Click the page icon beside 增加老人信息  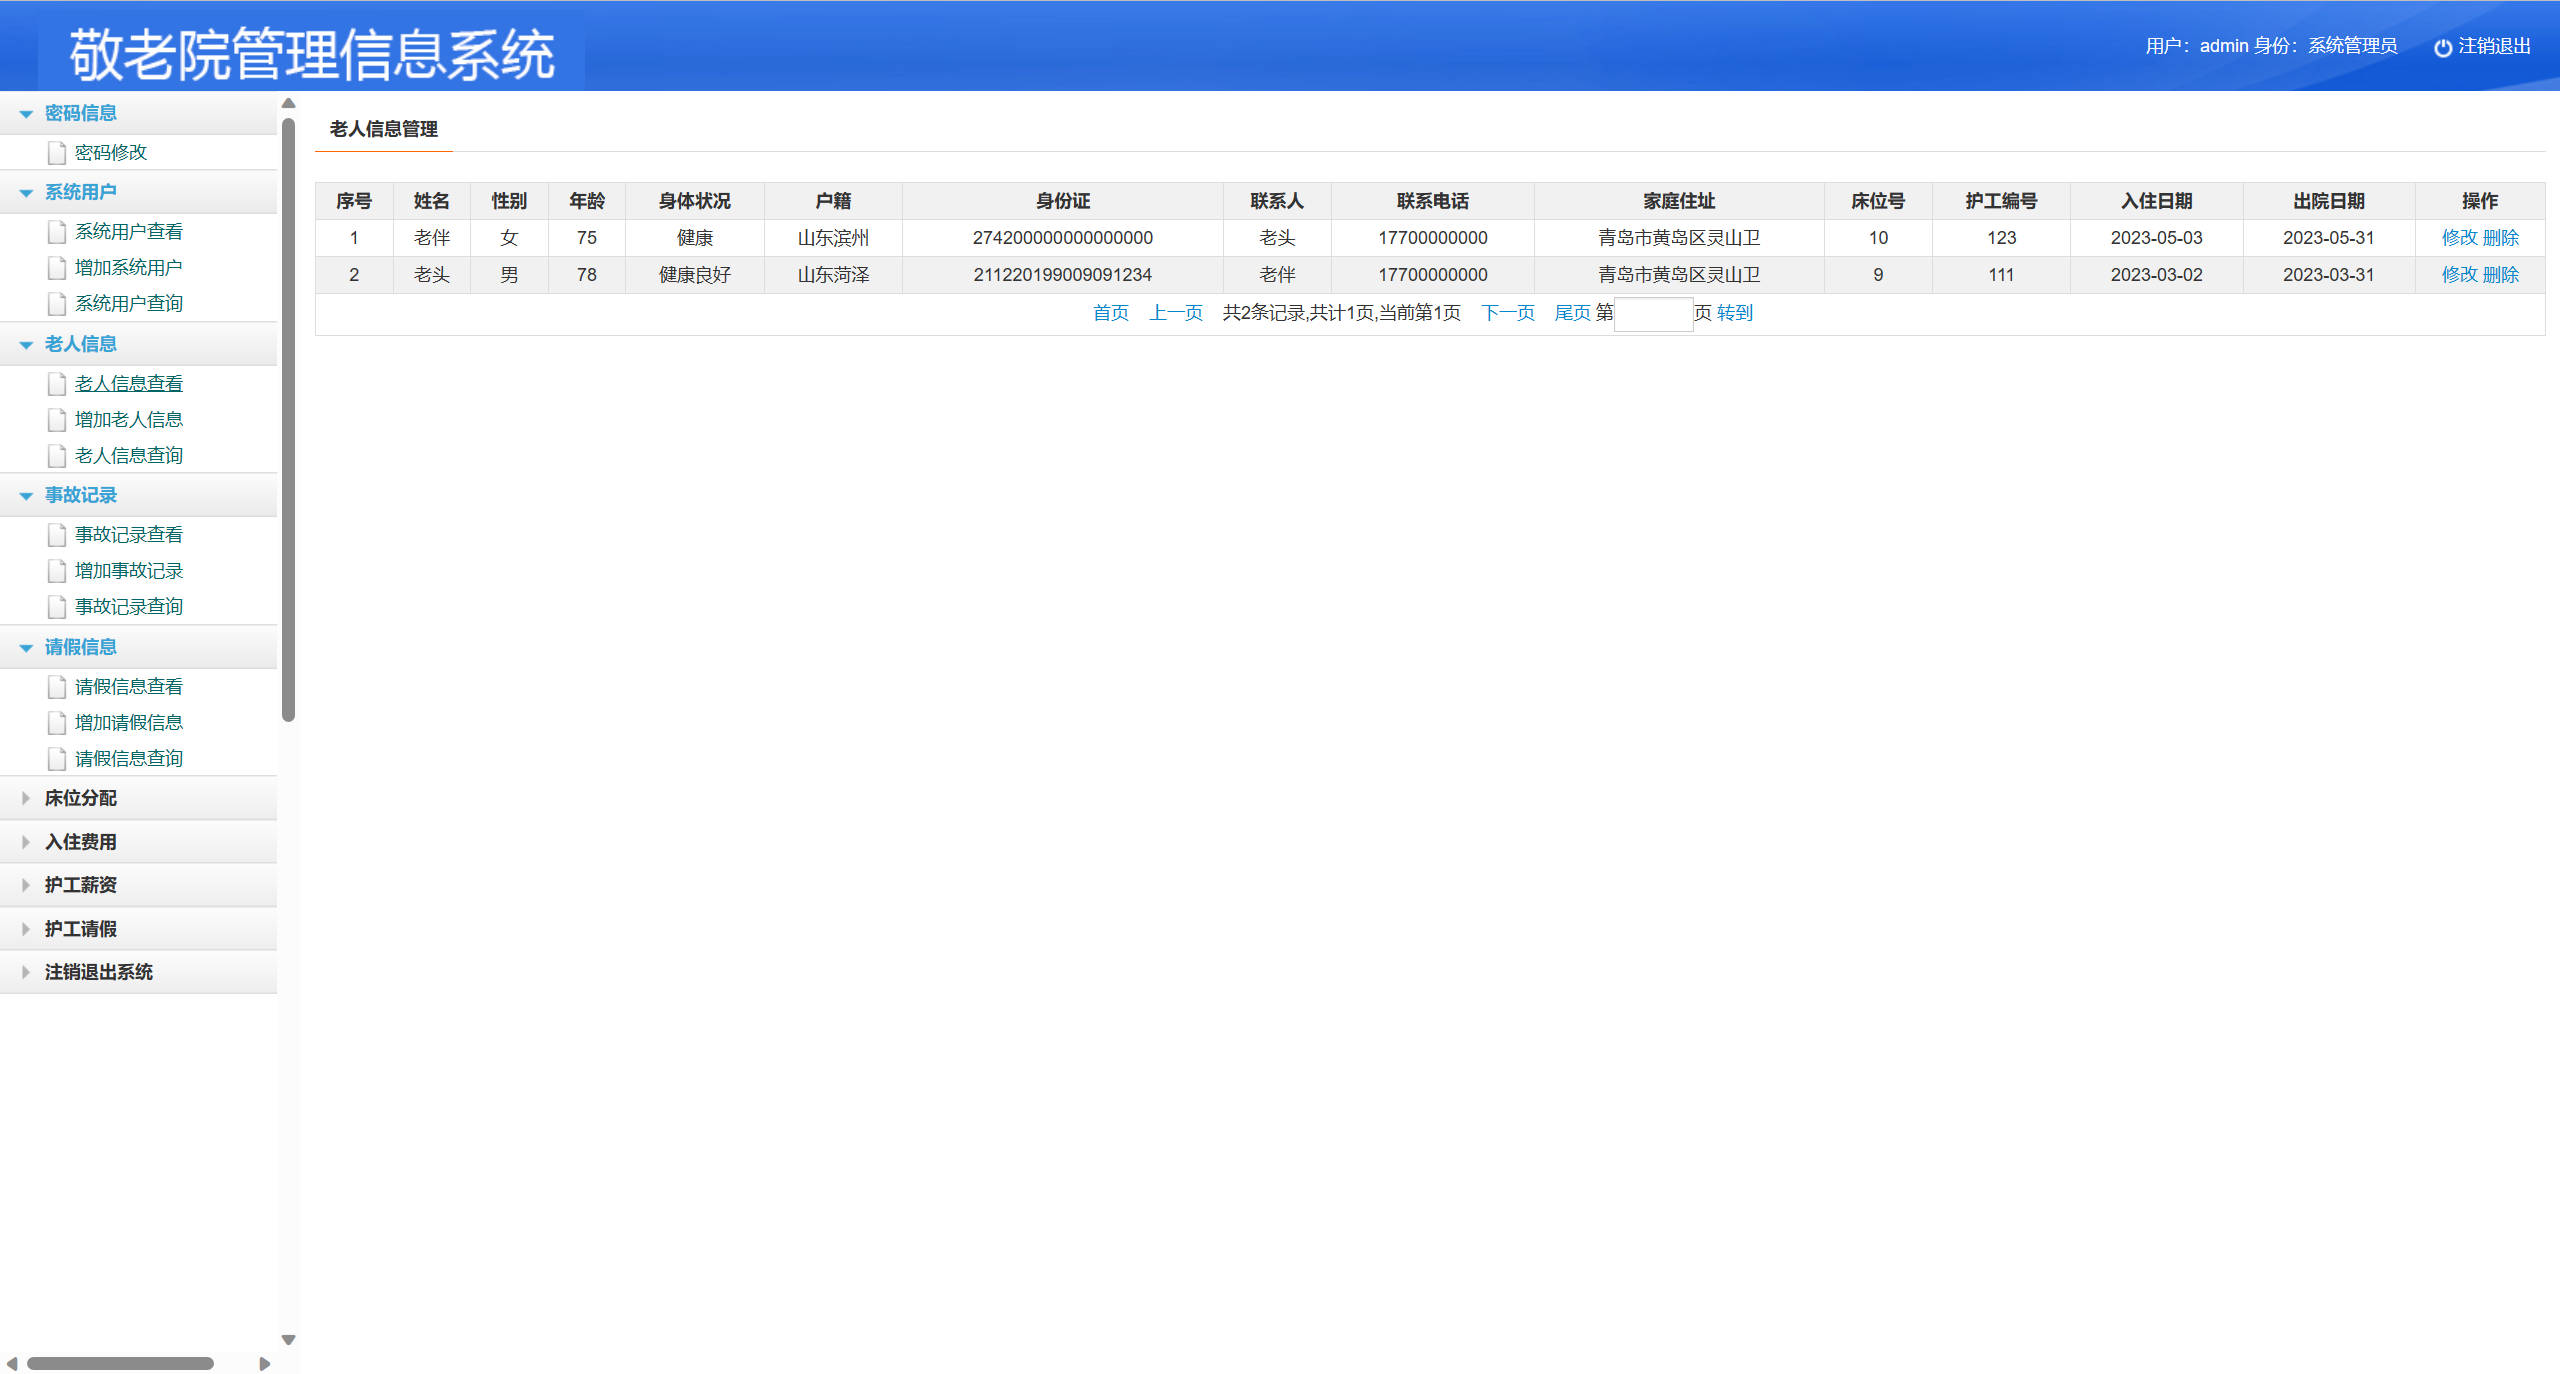(57, 420)
